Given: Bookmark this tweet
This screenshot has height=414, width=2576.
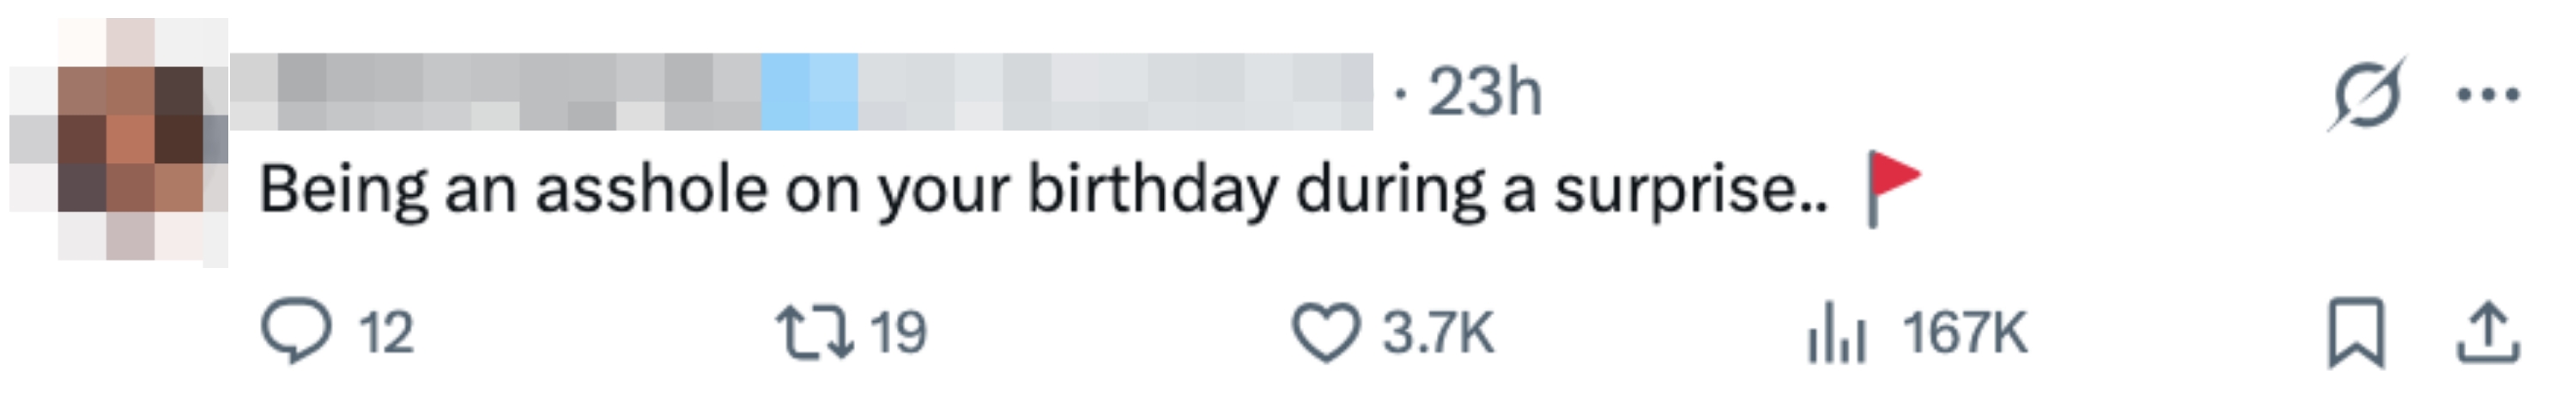Looking at the screenshot, I should tap(2357, 333).
